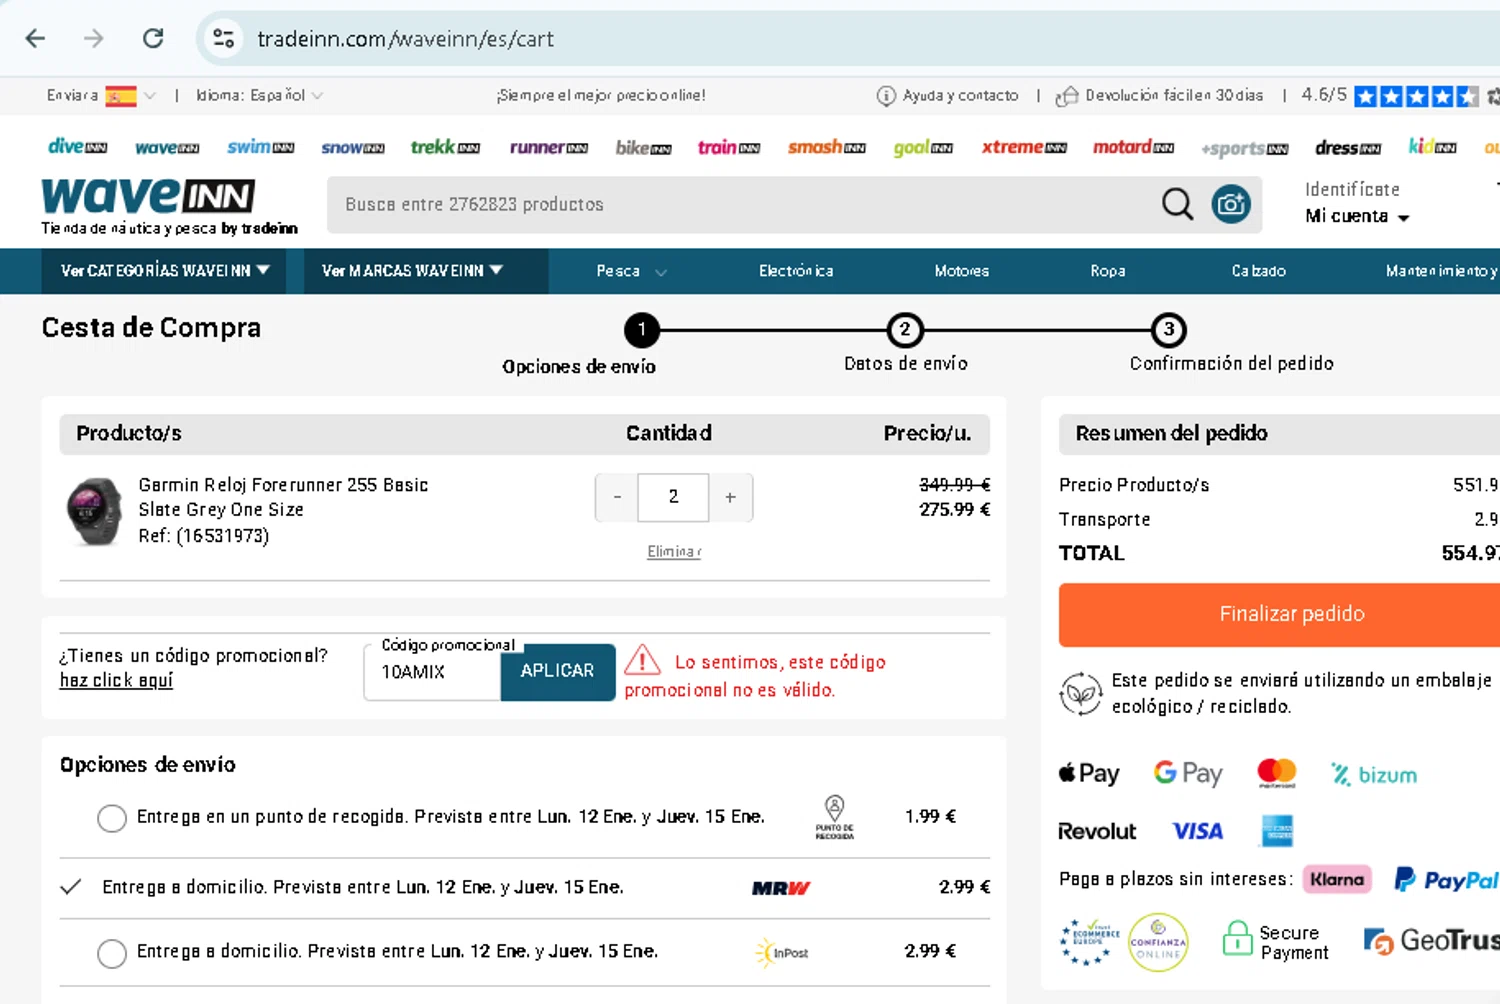Click the PayPal payment logo
Viewport: 1500px width, 1004px height.
click(x=1446, y=879)
